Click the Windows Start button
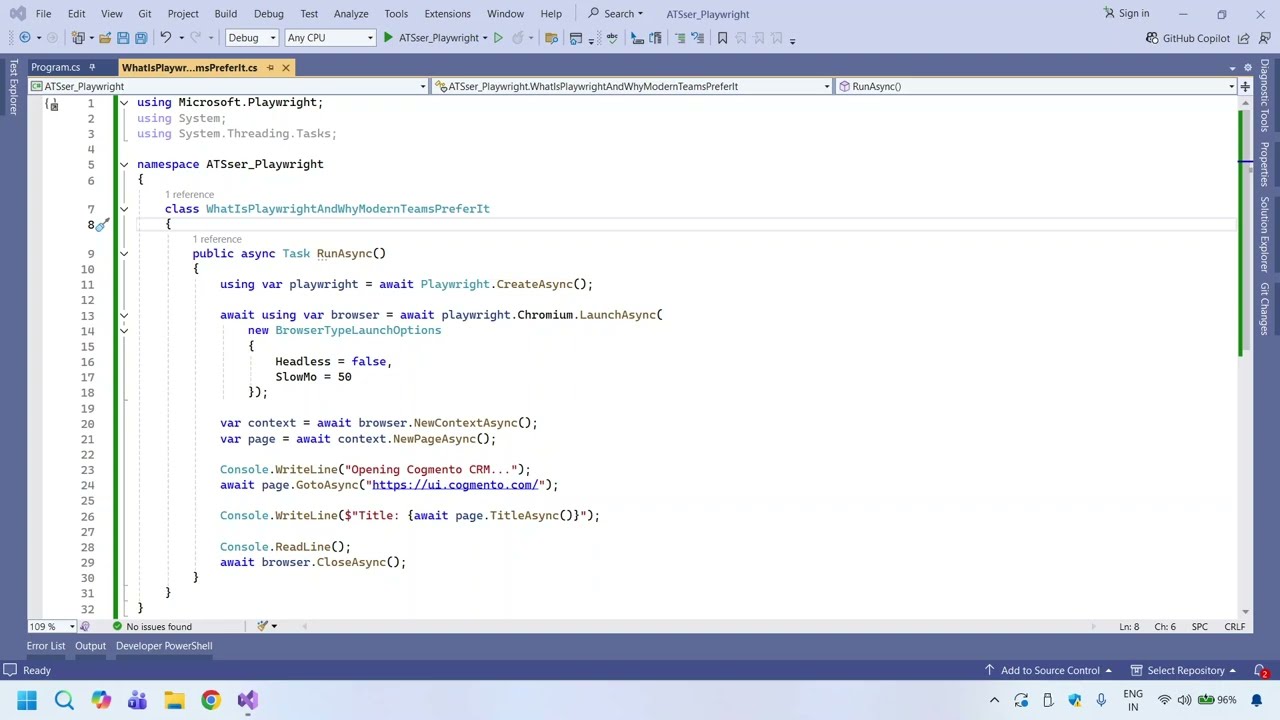The height and width of the screenshot is (720, 1280). [x=27, y=700]
